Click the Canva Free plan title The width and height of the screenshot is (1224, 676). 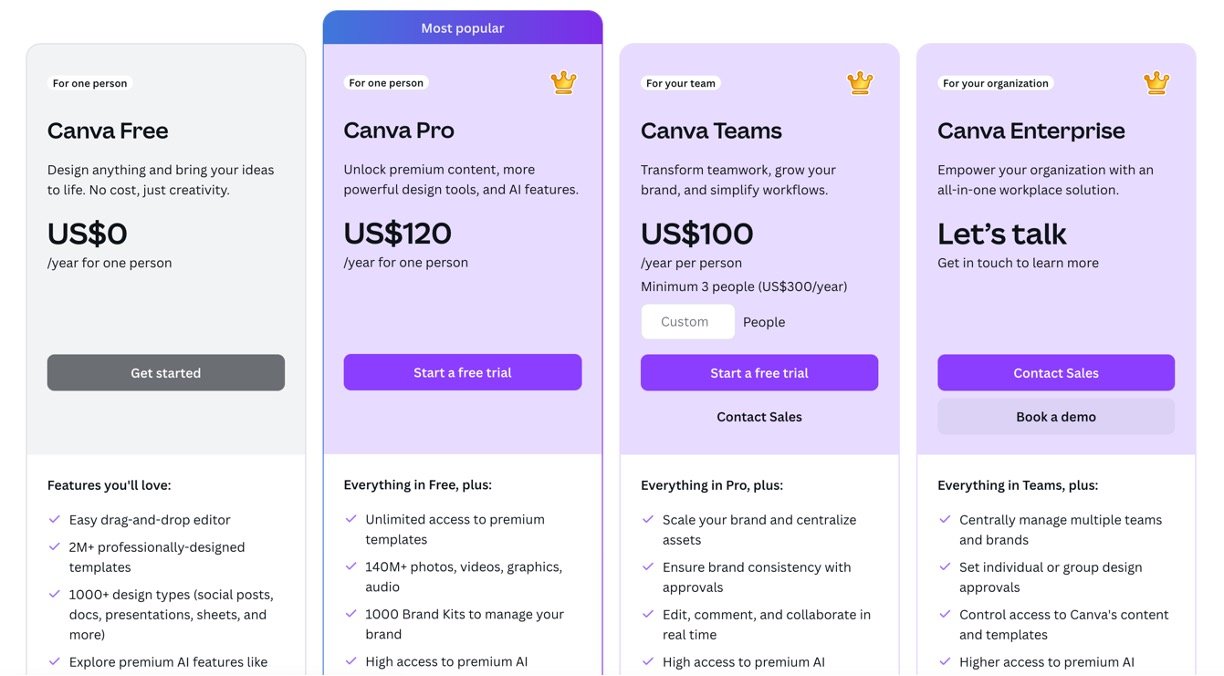107,131
